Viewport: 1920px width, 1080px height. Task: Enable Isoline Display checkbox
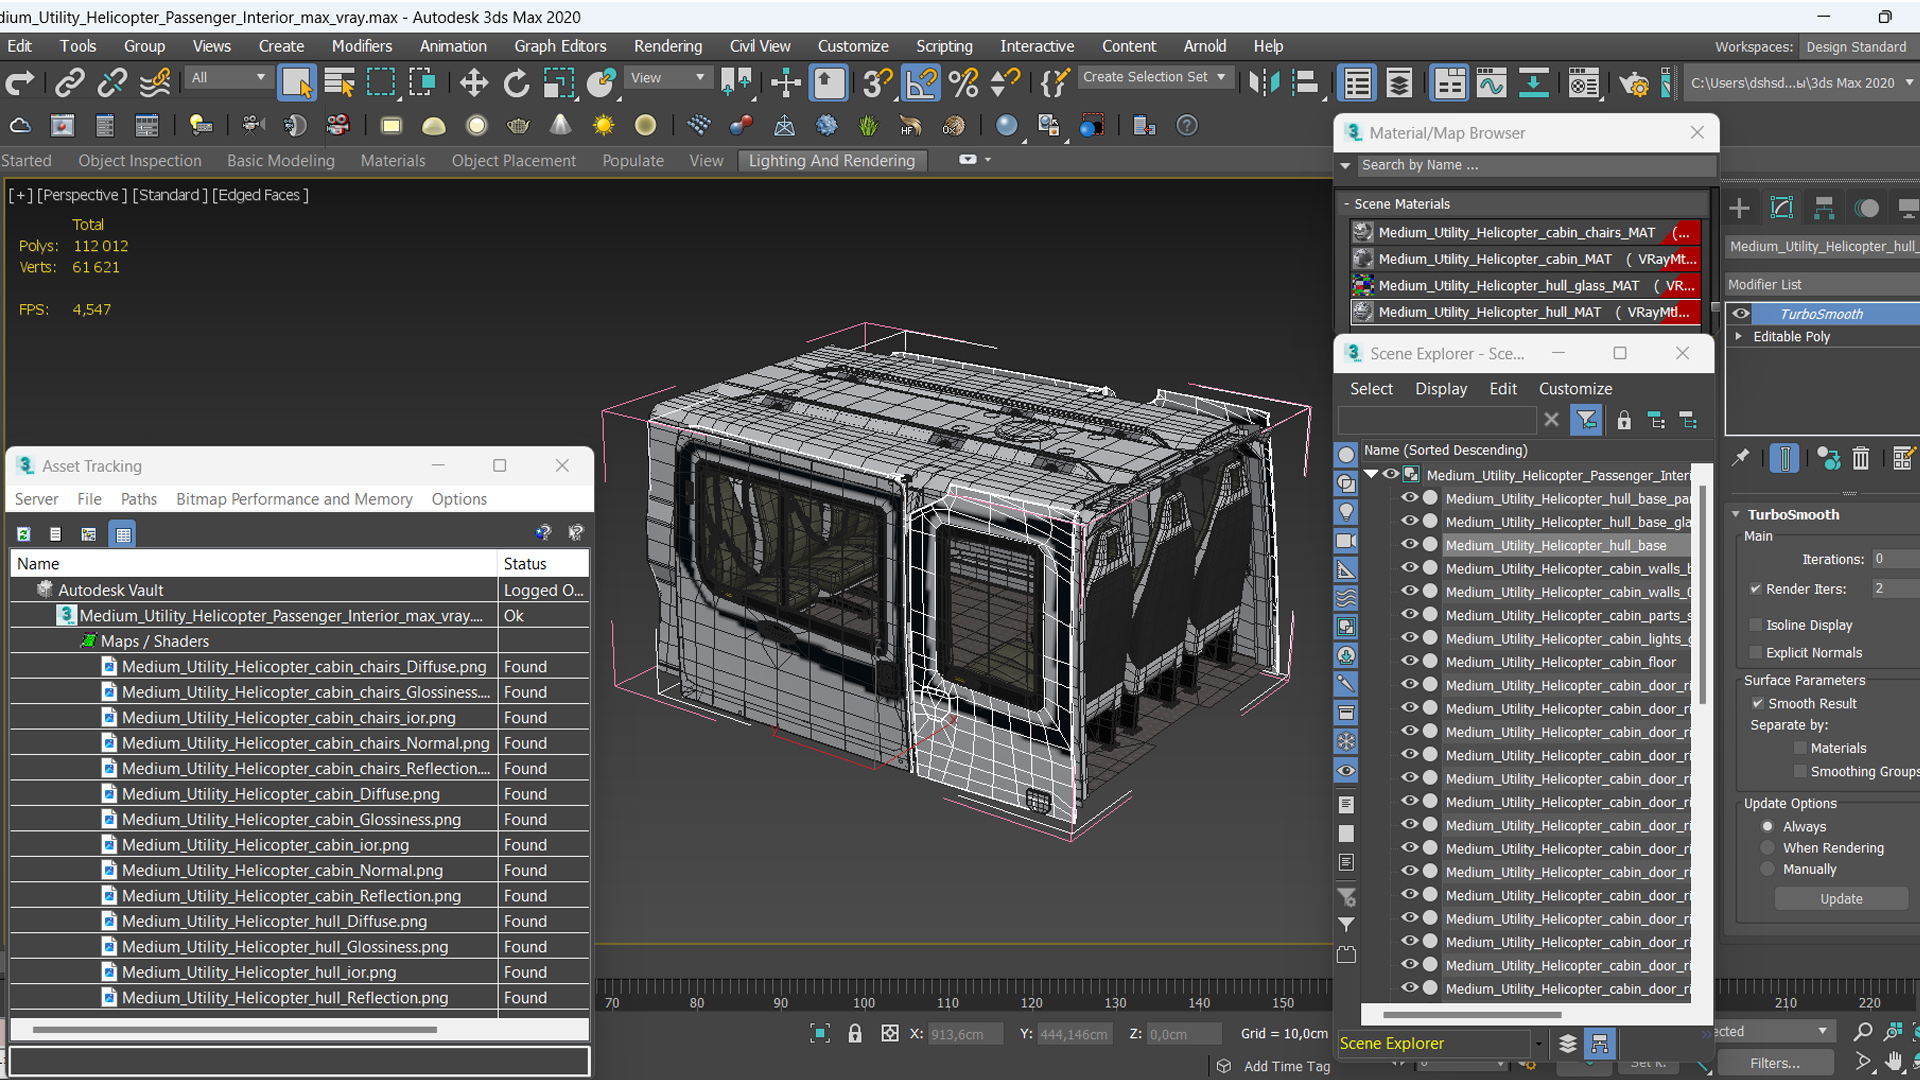pos(1755,625)
